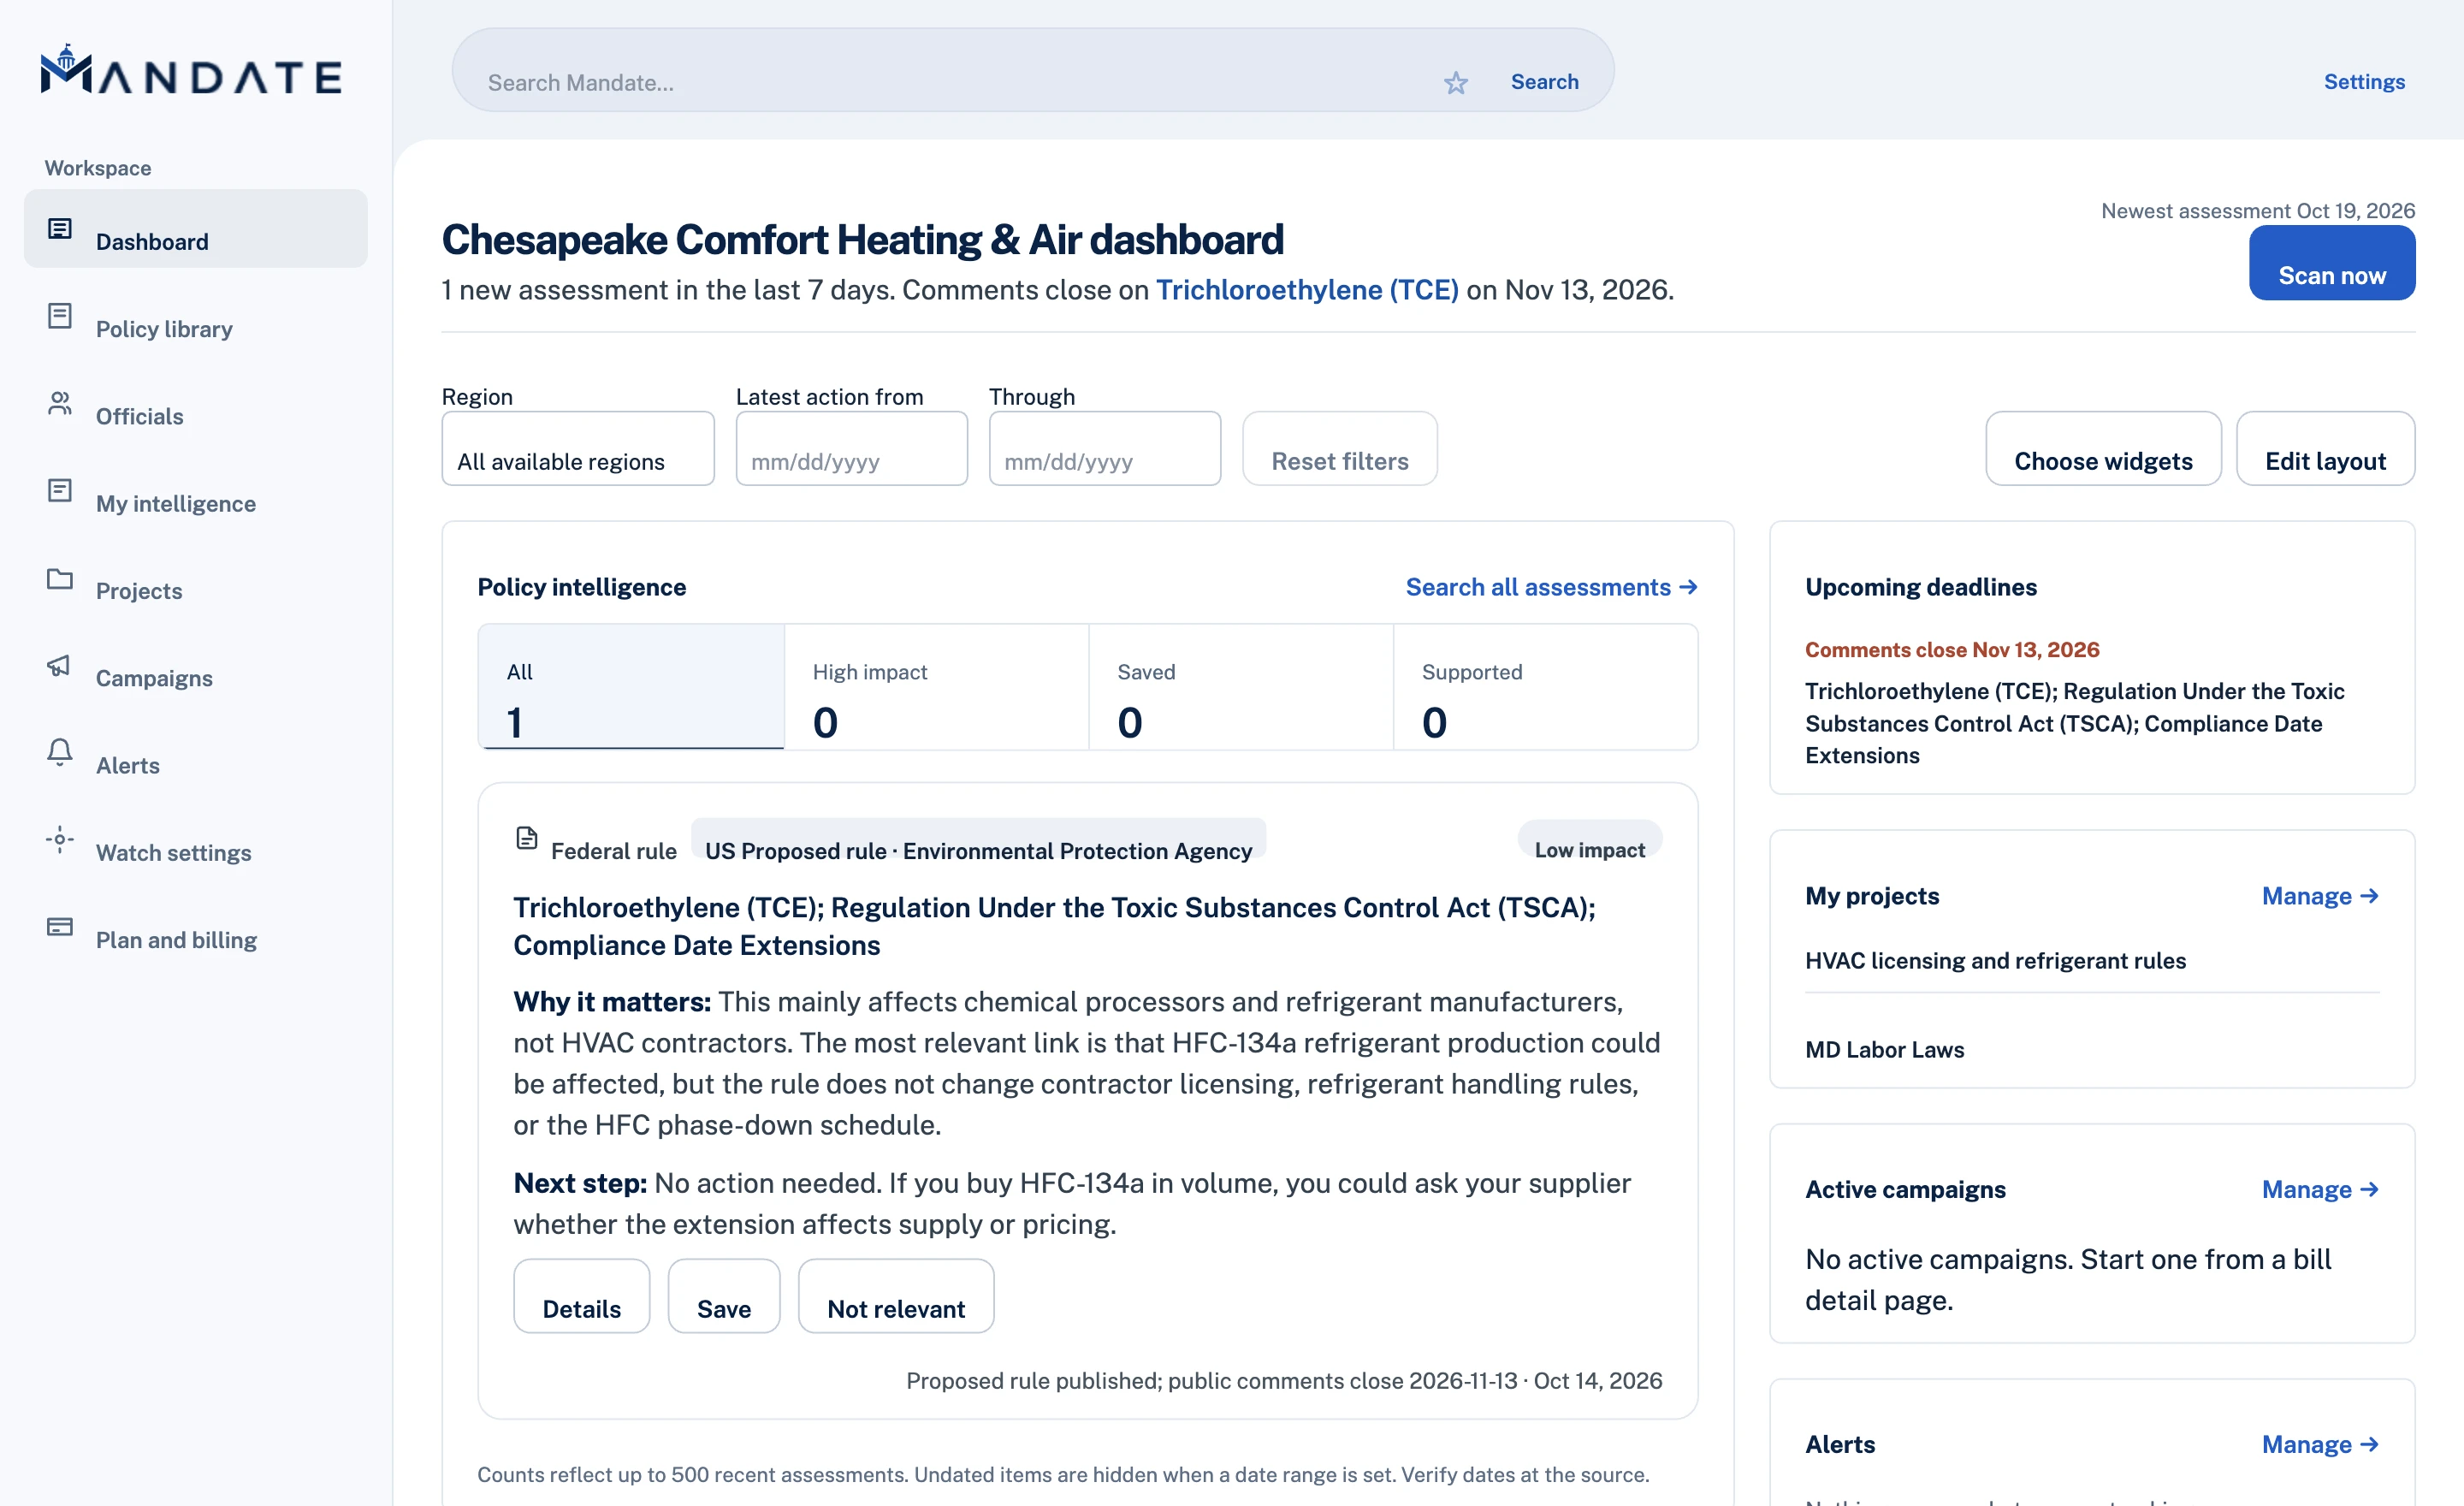Open Settings link
The width and height of the screenshot is (2464, 1506).
point(2364,82)
